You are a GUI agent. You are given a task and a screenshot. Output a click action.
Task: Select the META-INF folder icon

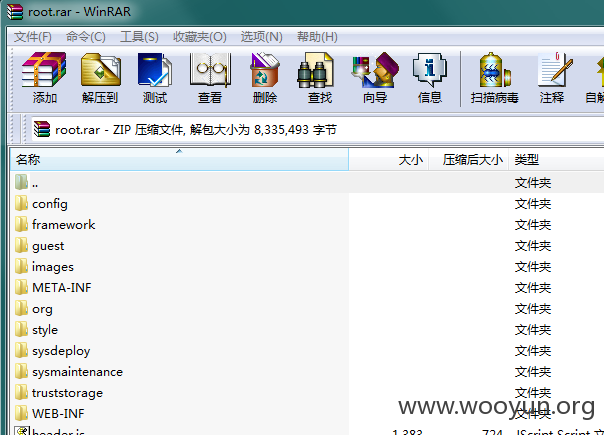click(x=21, y=287)
